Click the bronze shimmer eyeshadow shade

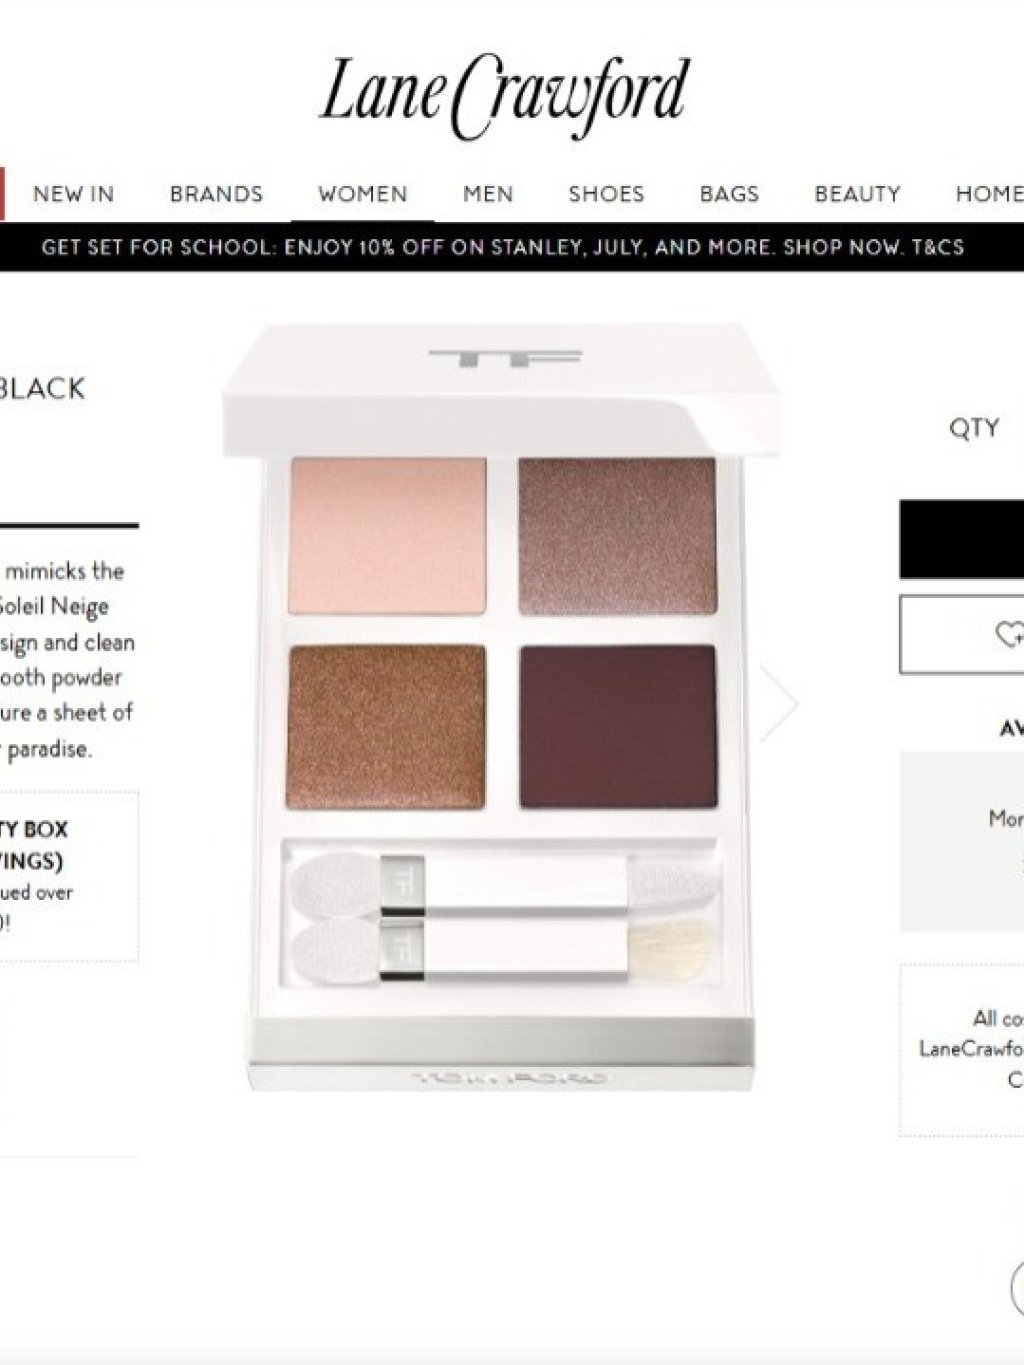[x=387, y=727]
